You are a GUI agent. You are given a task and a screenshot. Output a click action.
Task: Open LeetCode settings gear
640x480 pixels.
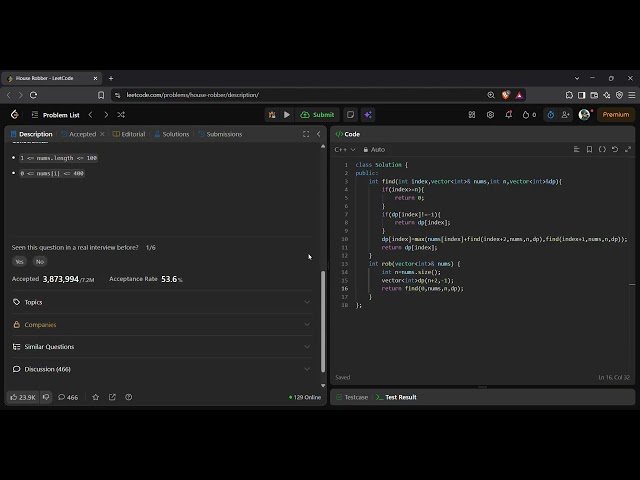[490, 115]
